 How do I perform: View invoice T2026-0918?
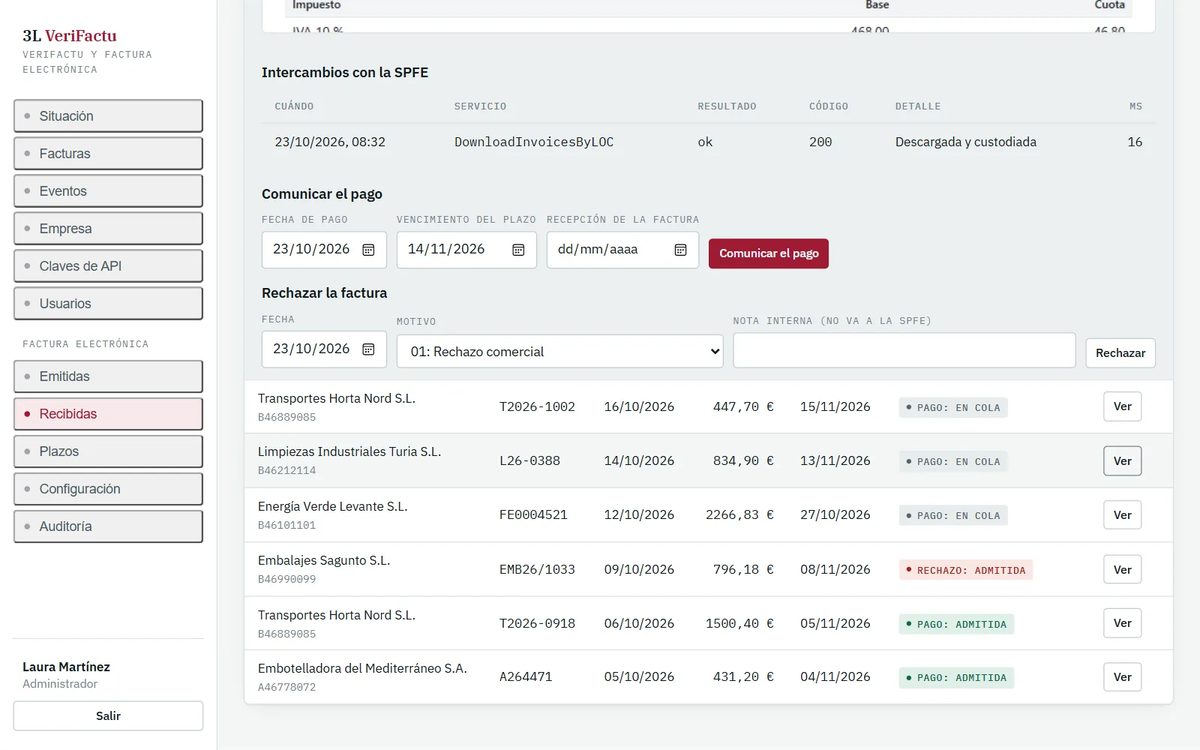coord(1122,623)
